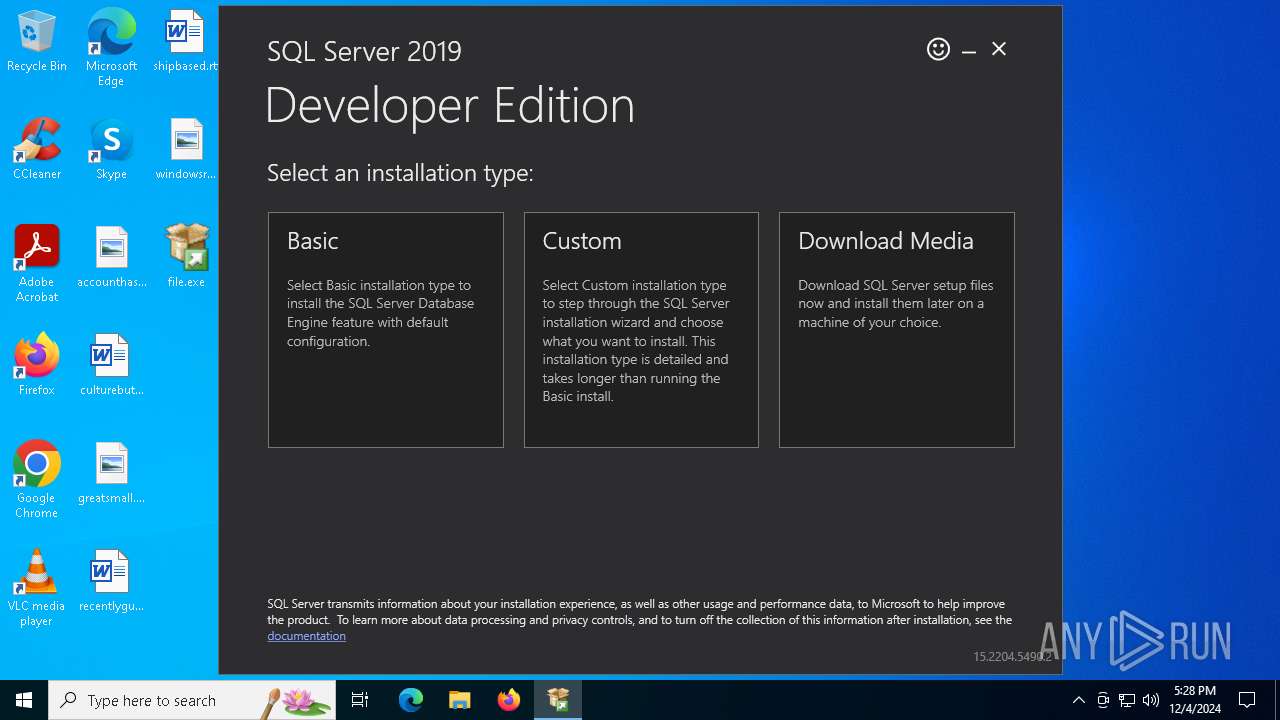This screenshot has height=720, width=1280.
Task: Select the Google Chrome desktop shortcut
Action: [37, 480]
